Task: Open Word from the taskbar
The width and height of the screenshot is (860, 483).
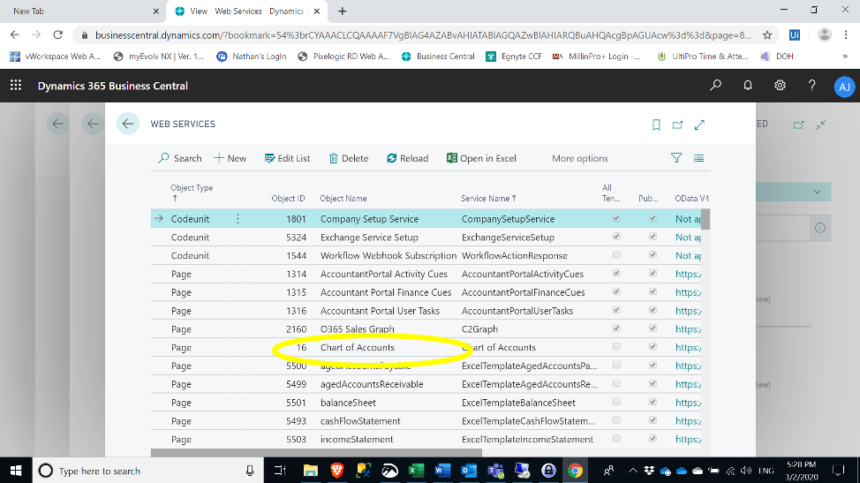Action: (442, 470)
